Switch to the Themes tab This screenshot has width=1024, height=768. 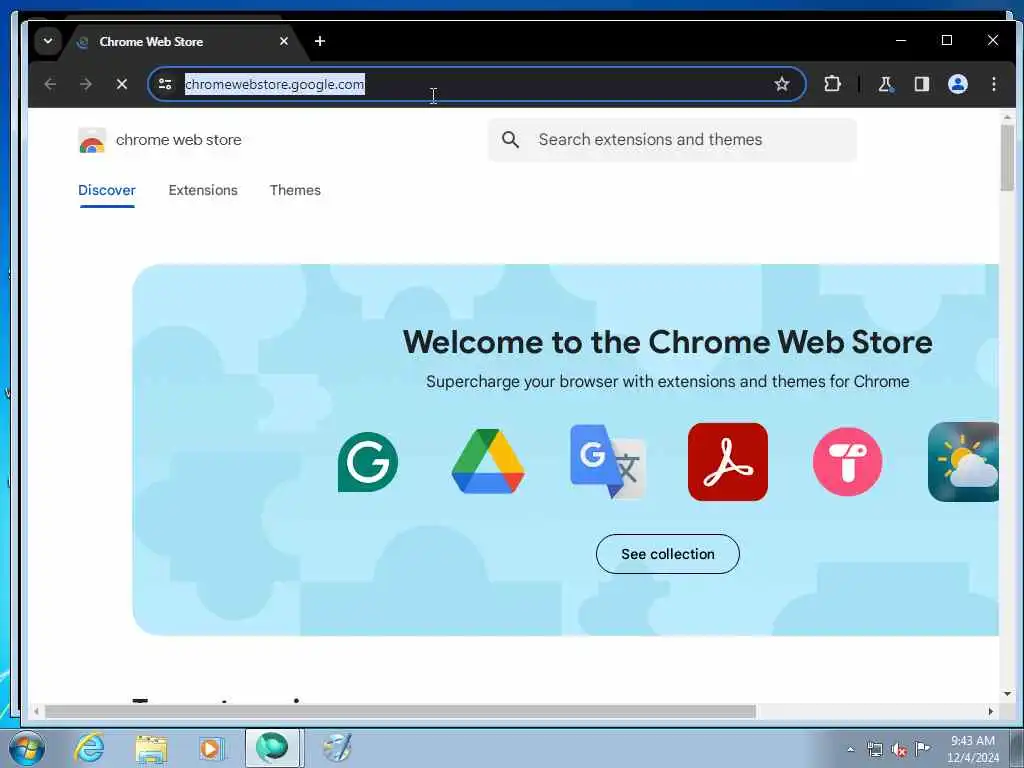pyautogui.click(x=295, y=190)
